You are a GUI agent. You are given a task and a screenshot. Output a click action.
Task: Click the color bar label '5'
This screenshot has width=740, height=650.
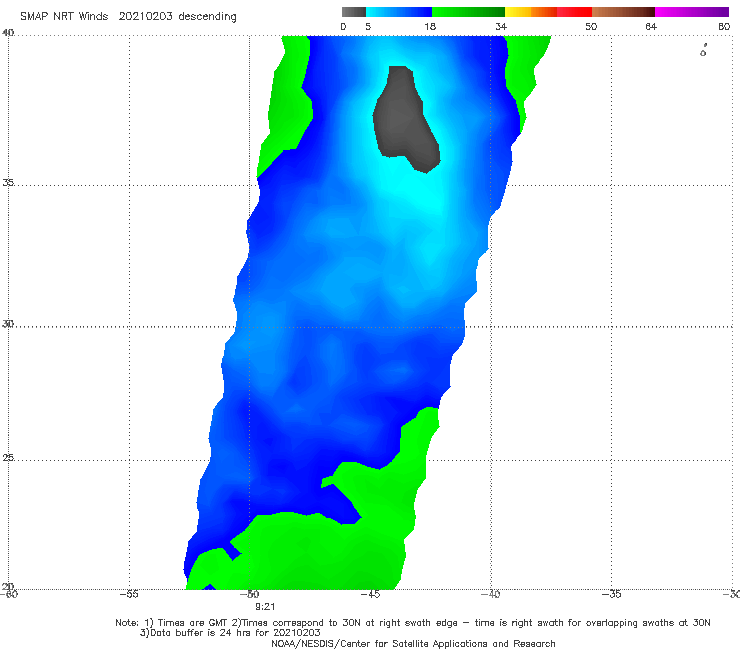coord(368,27)
